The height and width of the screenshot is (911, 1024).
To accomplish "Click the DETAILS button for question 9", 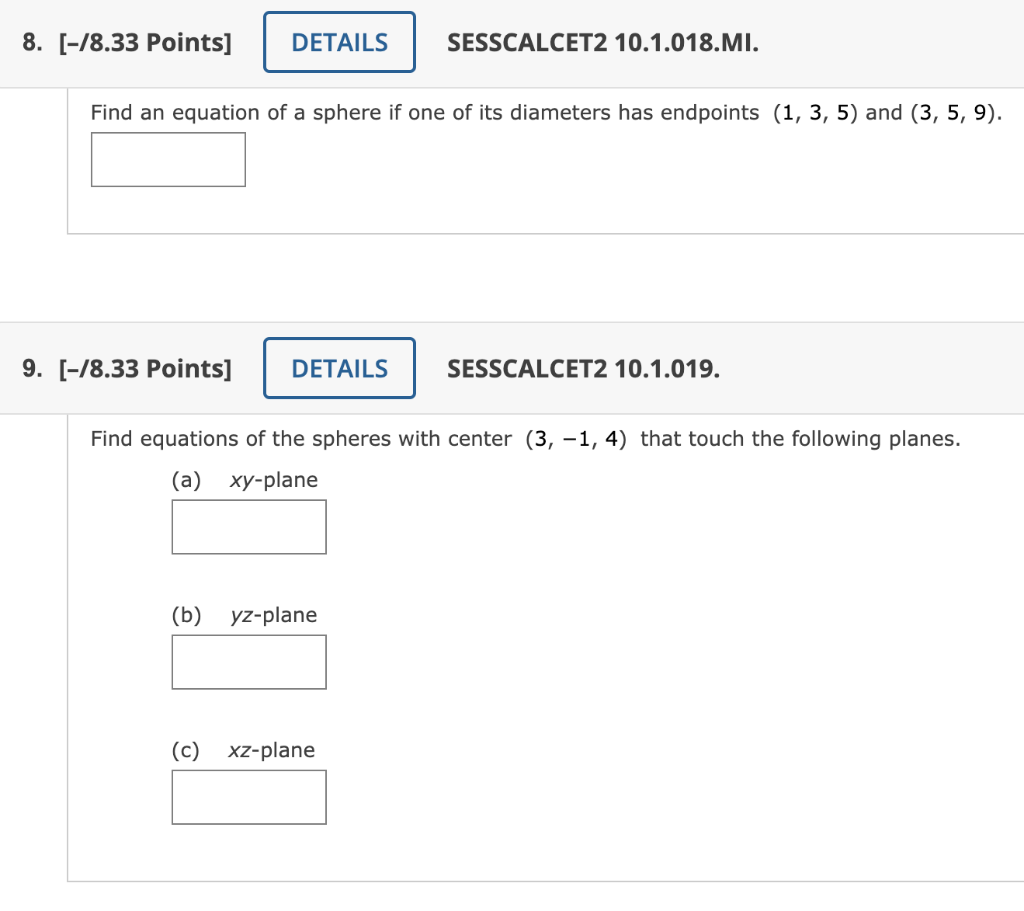I will pyautogui.click(x=339, y=368).
